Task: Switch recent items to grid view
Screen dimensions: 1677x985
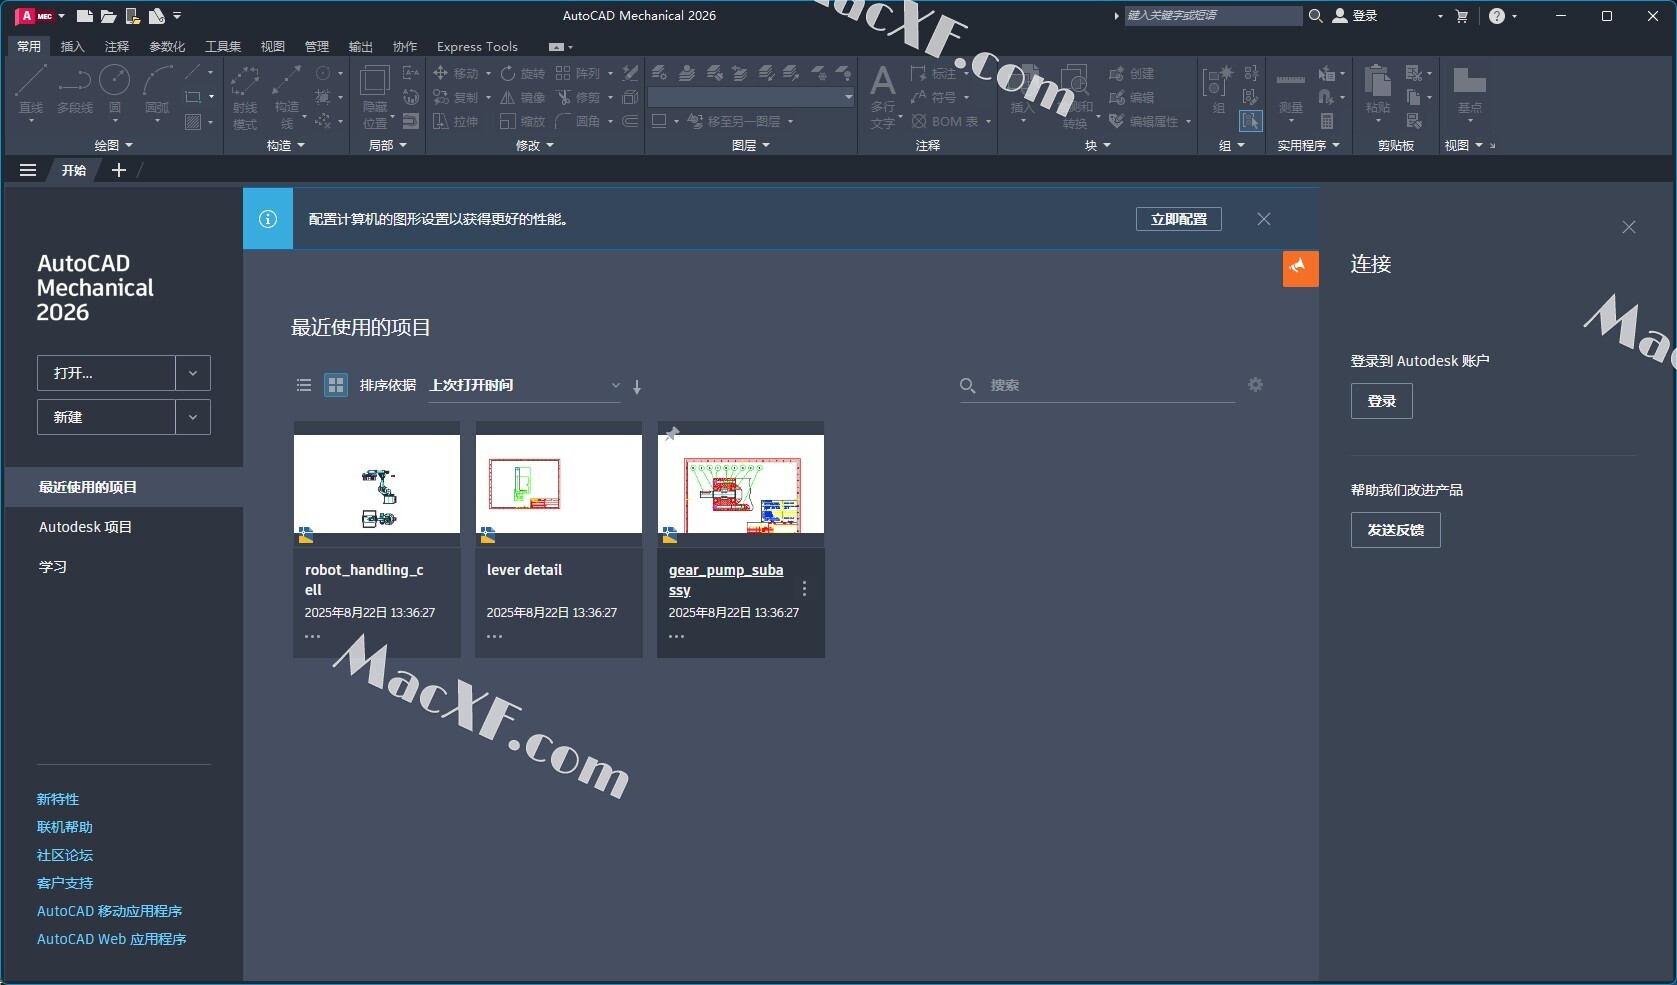Action: [336, 385]
